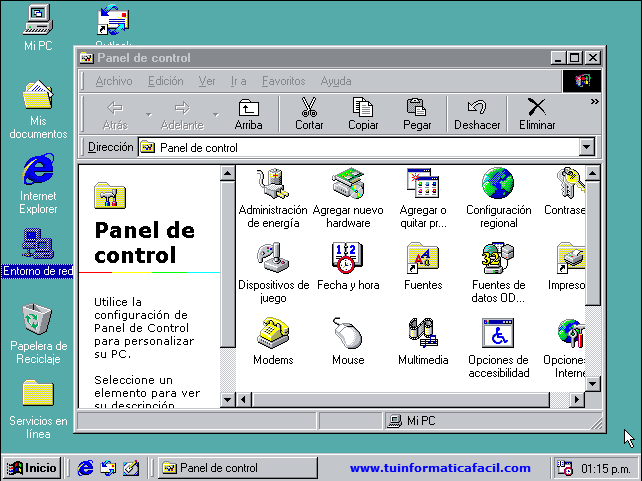This screenshot has width=642, height=481.
Task: Click the 01:15 p.m. clock
Action: (605, 469)
